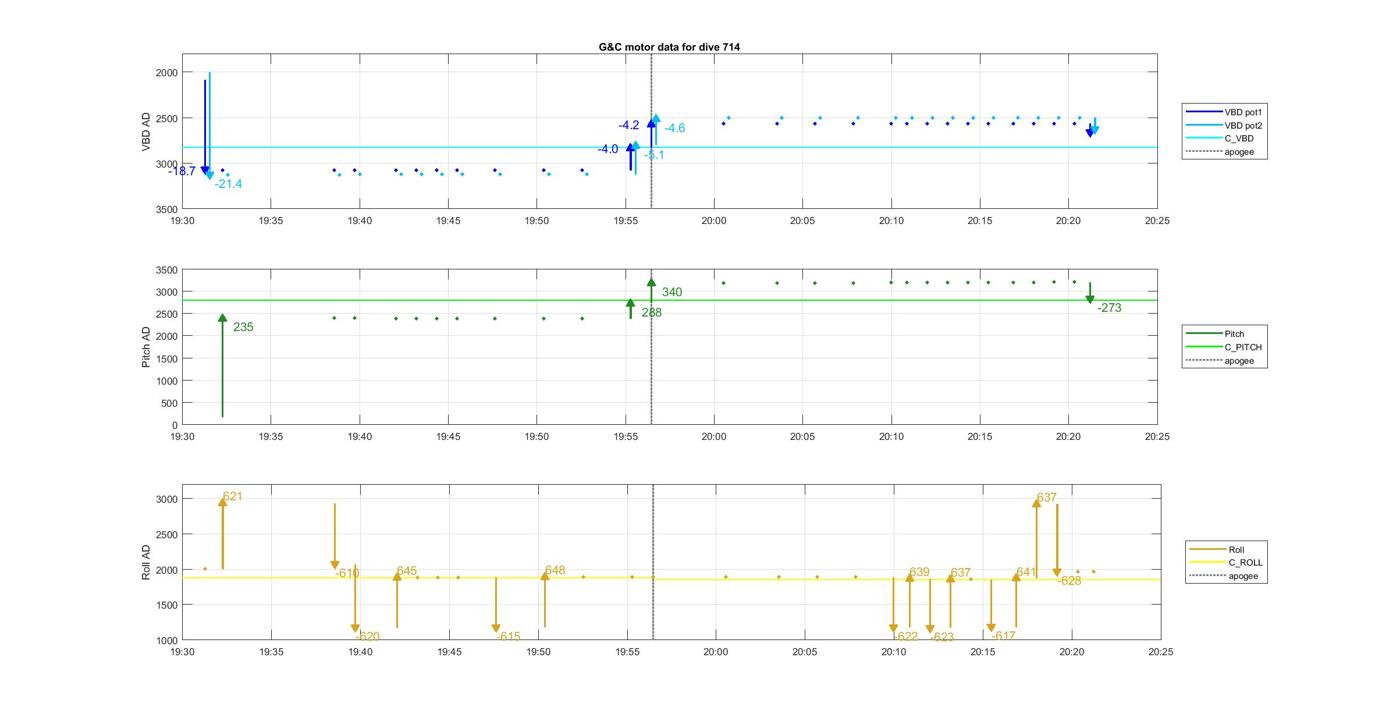Viewport: 1400px width, 720px height.
Task: Click the -622 roll annotation
Action: click(905, 637)
